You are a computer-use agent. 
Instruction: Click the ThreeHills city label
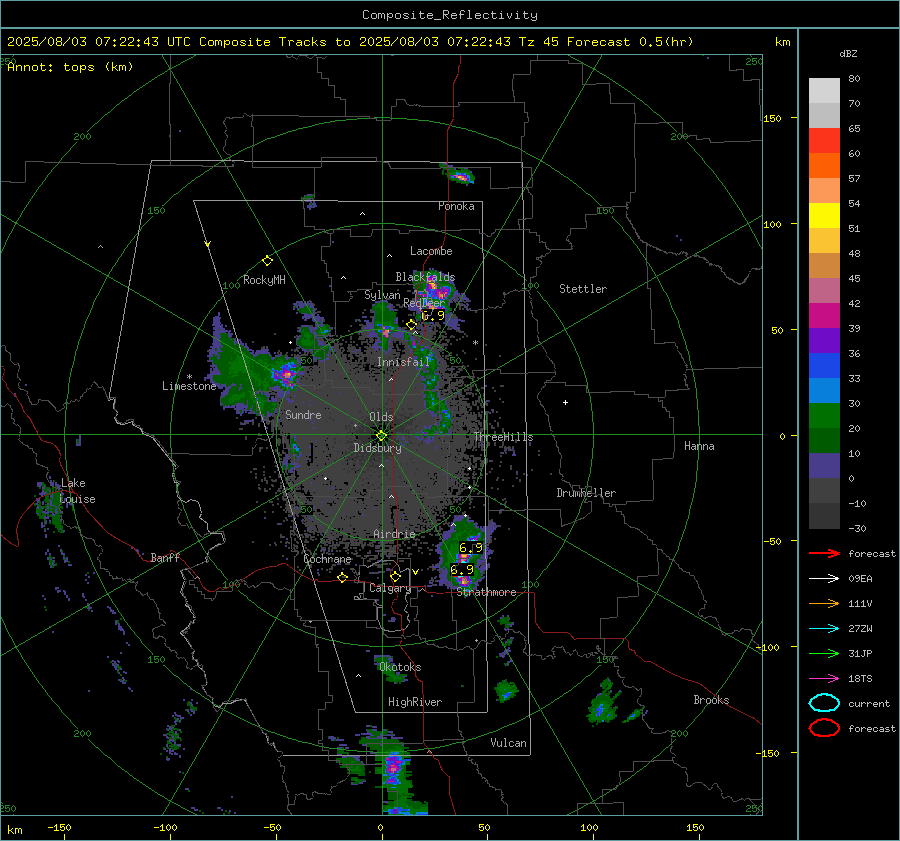click(503, 437)
